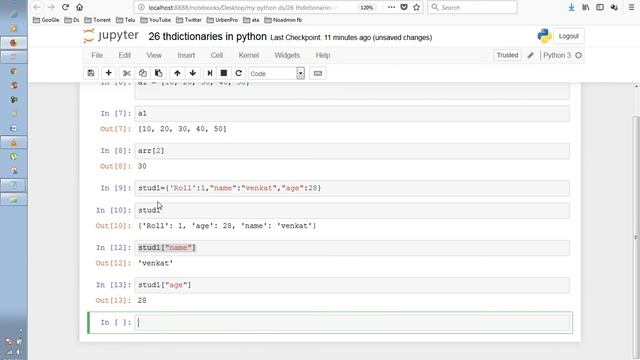Image resolution: width=640 pixels, height=360 pixels.
Task: Show site information icon in address bar
Action: click(x=141, y=7)
